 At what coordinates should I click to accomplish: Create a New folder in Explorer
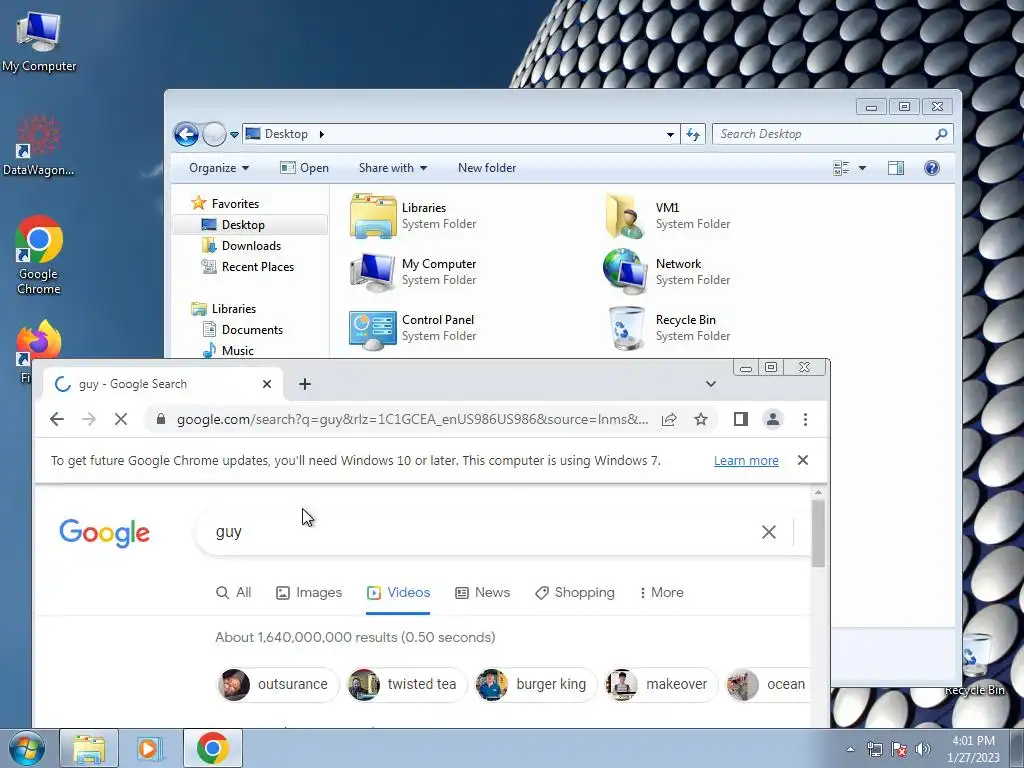(487, 168)
